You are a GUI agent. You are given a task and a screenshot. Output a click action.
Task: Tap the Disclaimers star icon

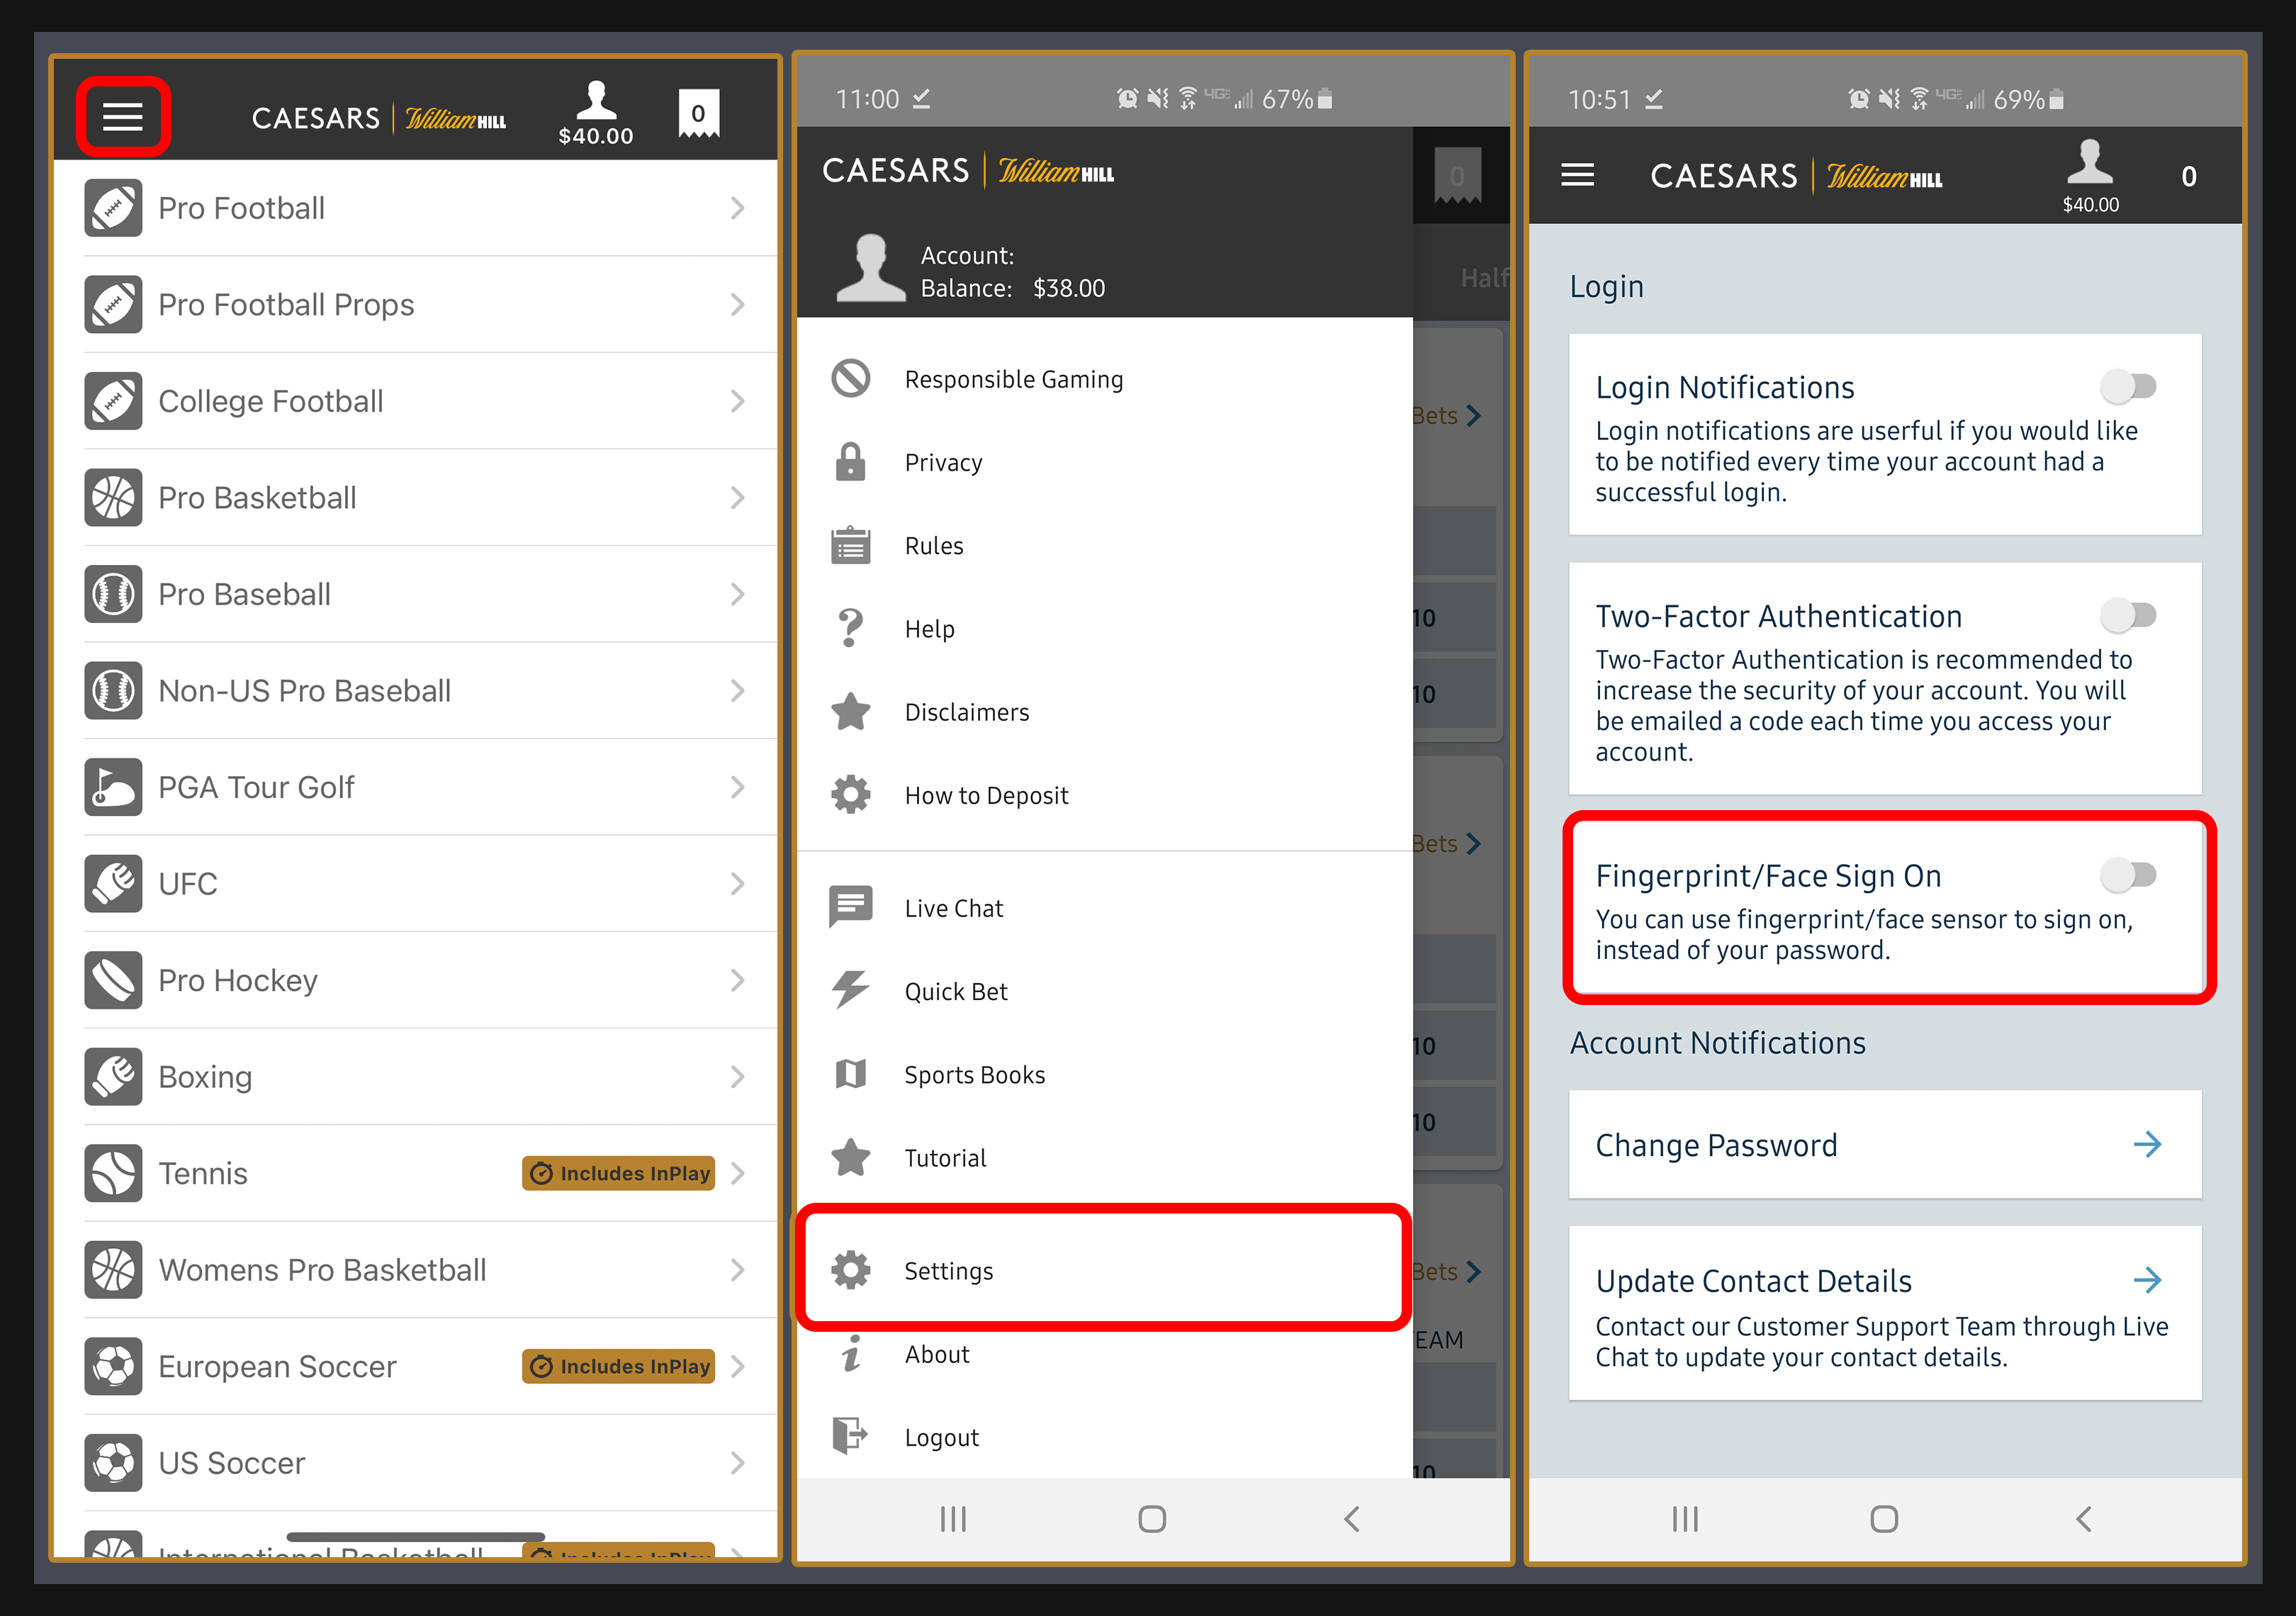(851, 712)
